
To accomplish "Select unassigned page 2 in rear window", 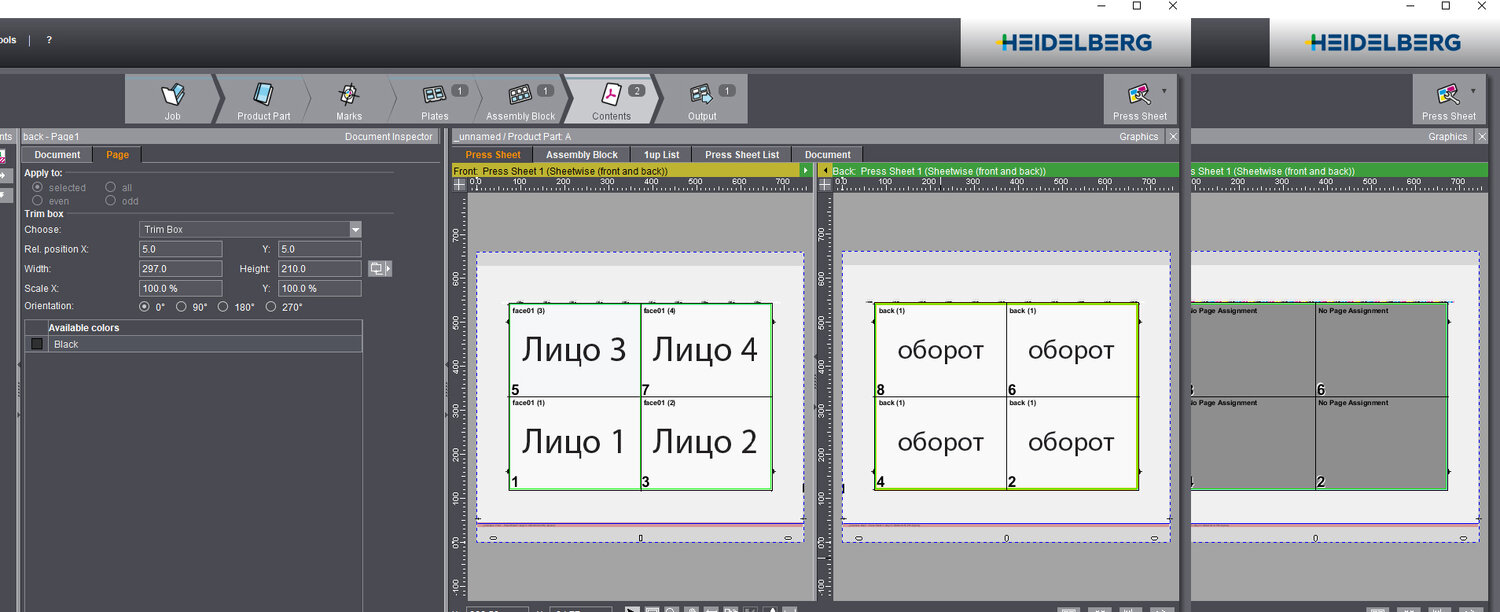I will [1381, 443].
